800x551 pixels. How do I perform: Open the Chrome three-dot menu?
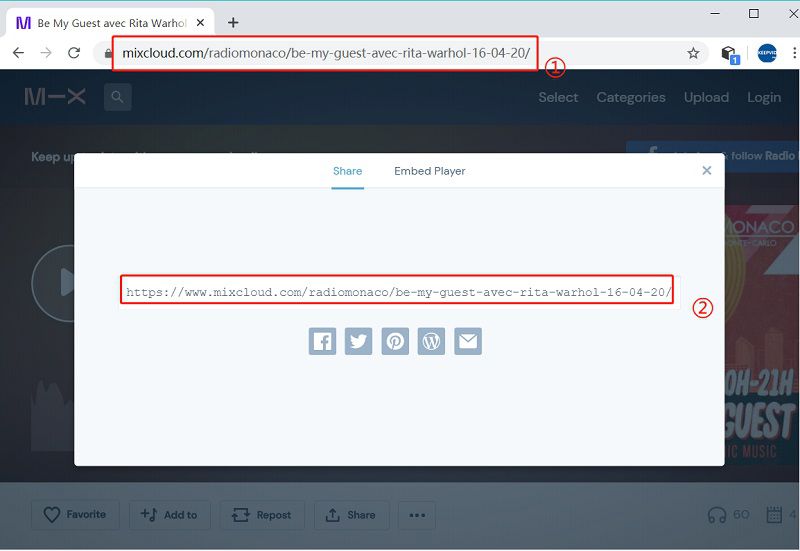tap(794, 53)
